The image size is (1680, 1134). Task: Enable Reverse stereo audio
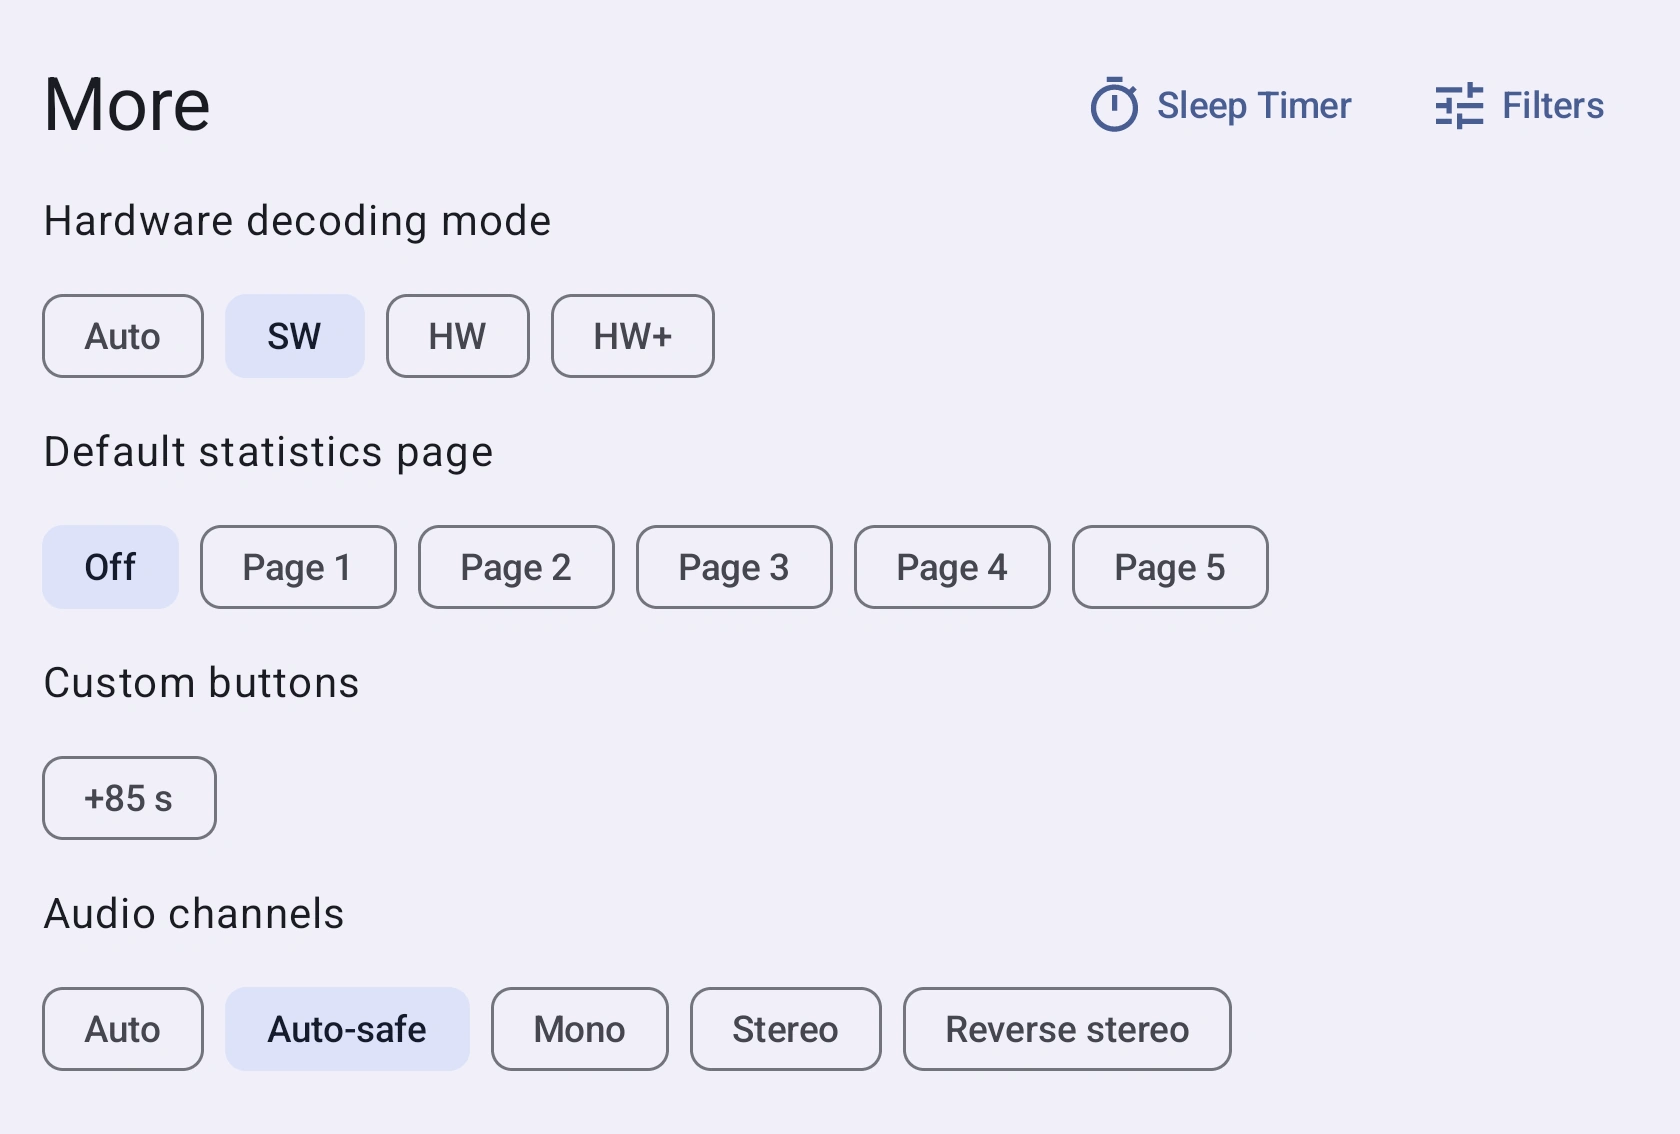1067,1029
